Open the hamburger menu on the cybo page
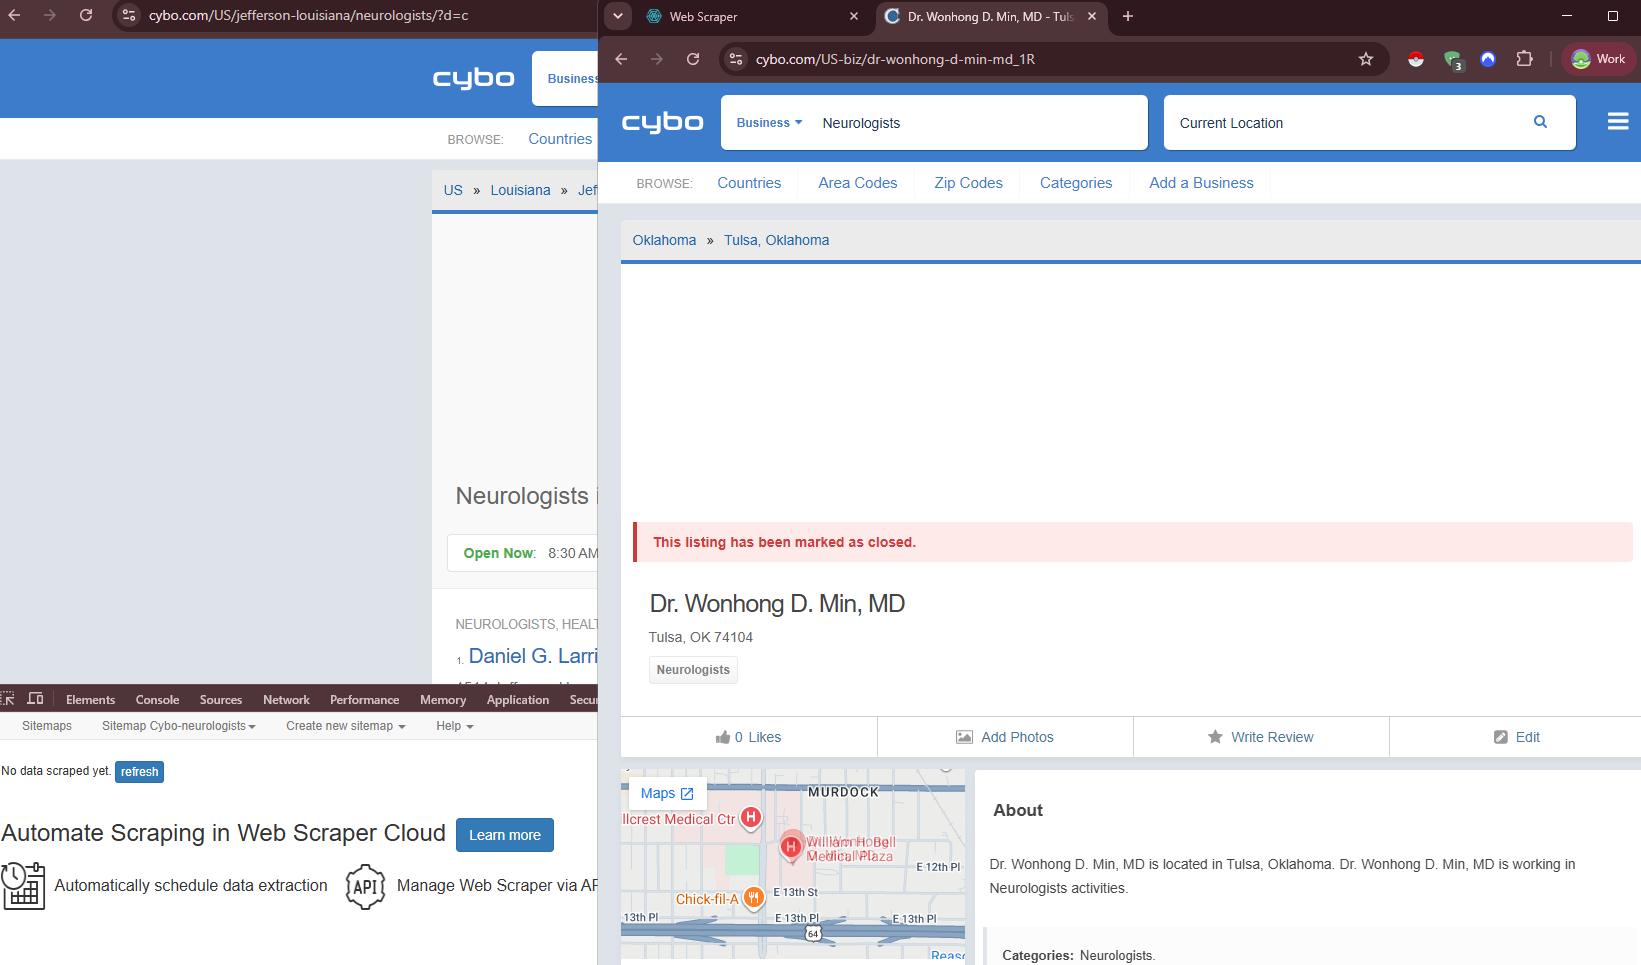This screenshot has width=1641, height=965. [x=1618, y=121]
